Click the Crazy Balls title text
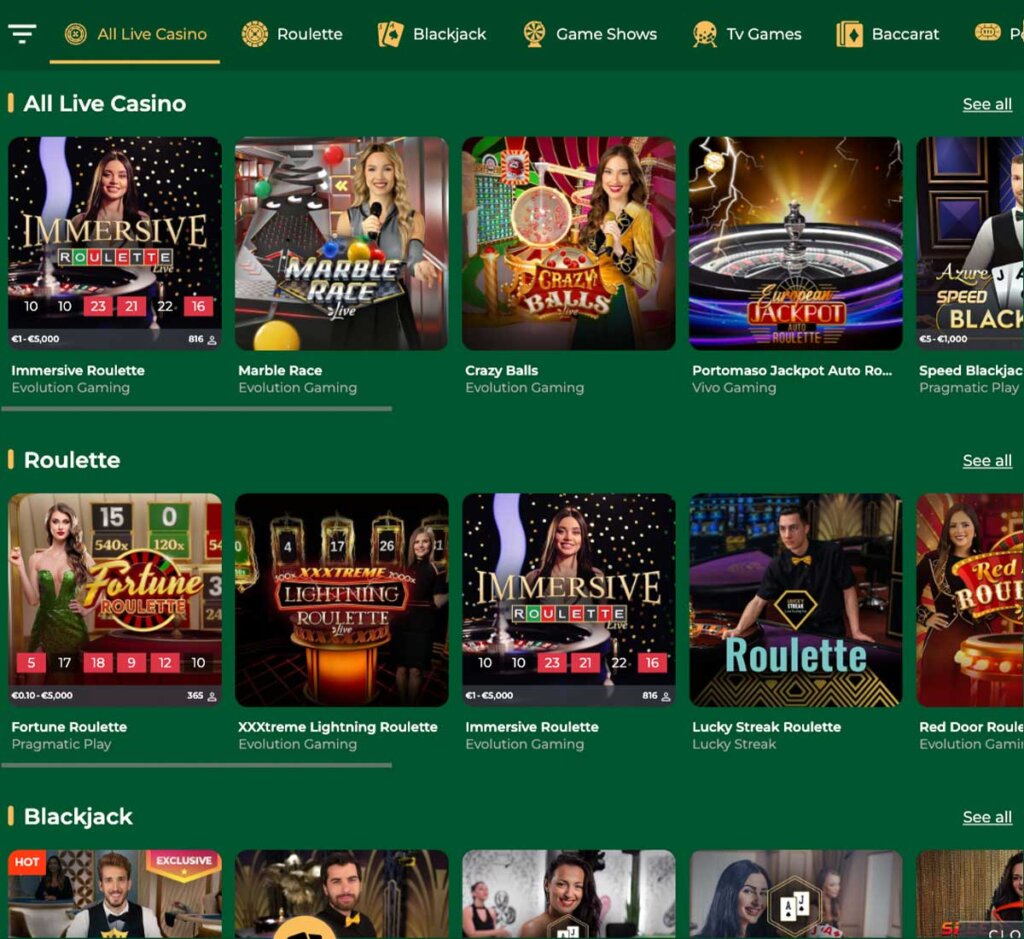 point(502,370)
